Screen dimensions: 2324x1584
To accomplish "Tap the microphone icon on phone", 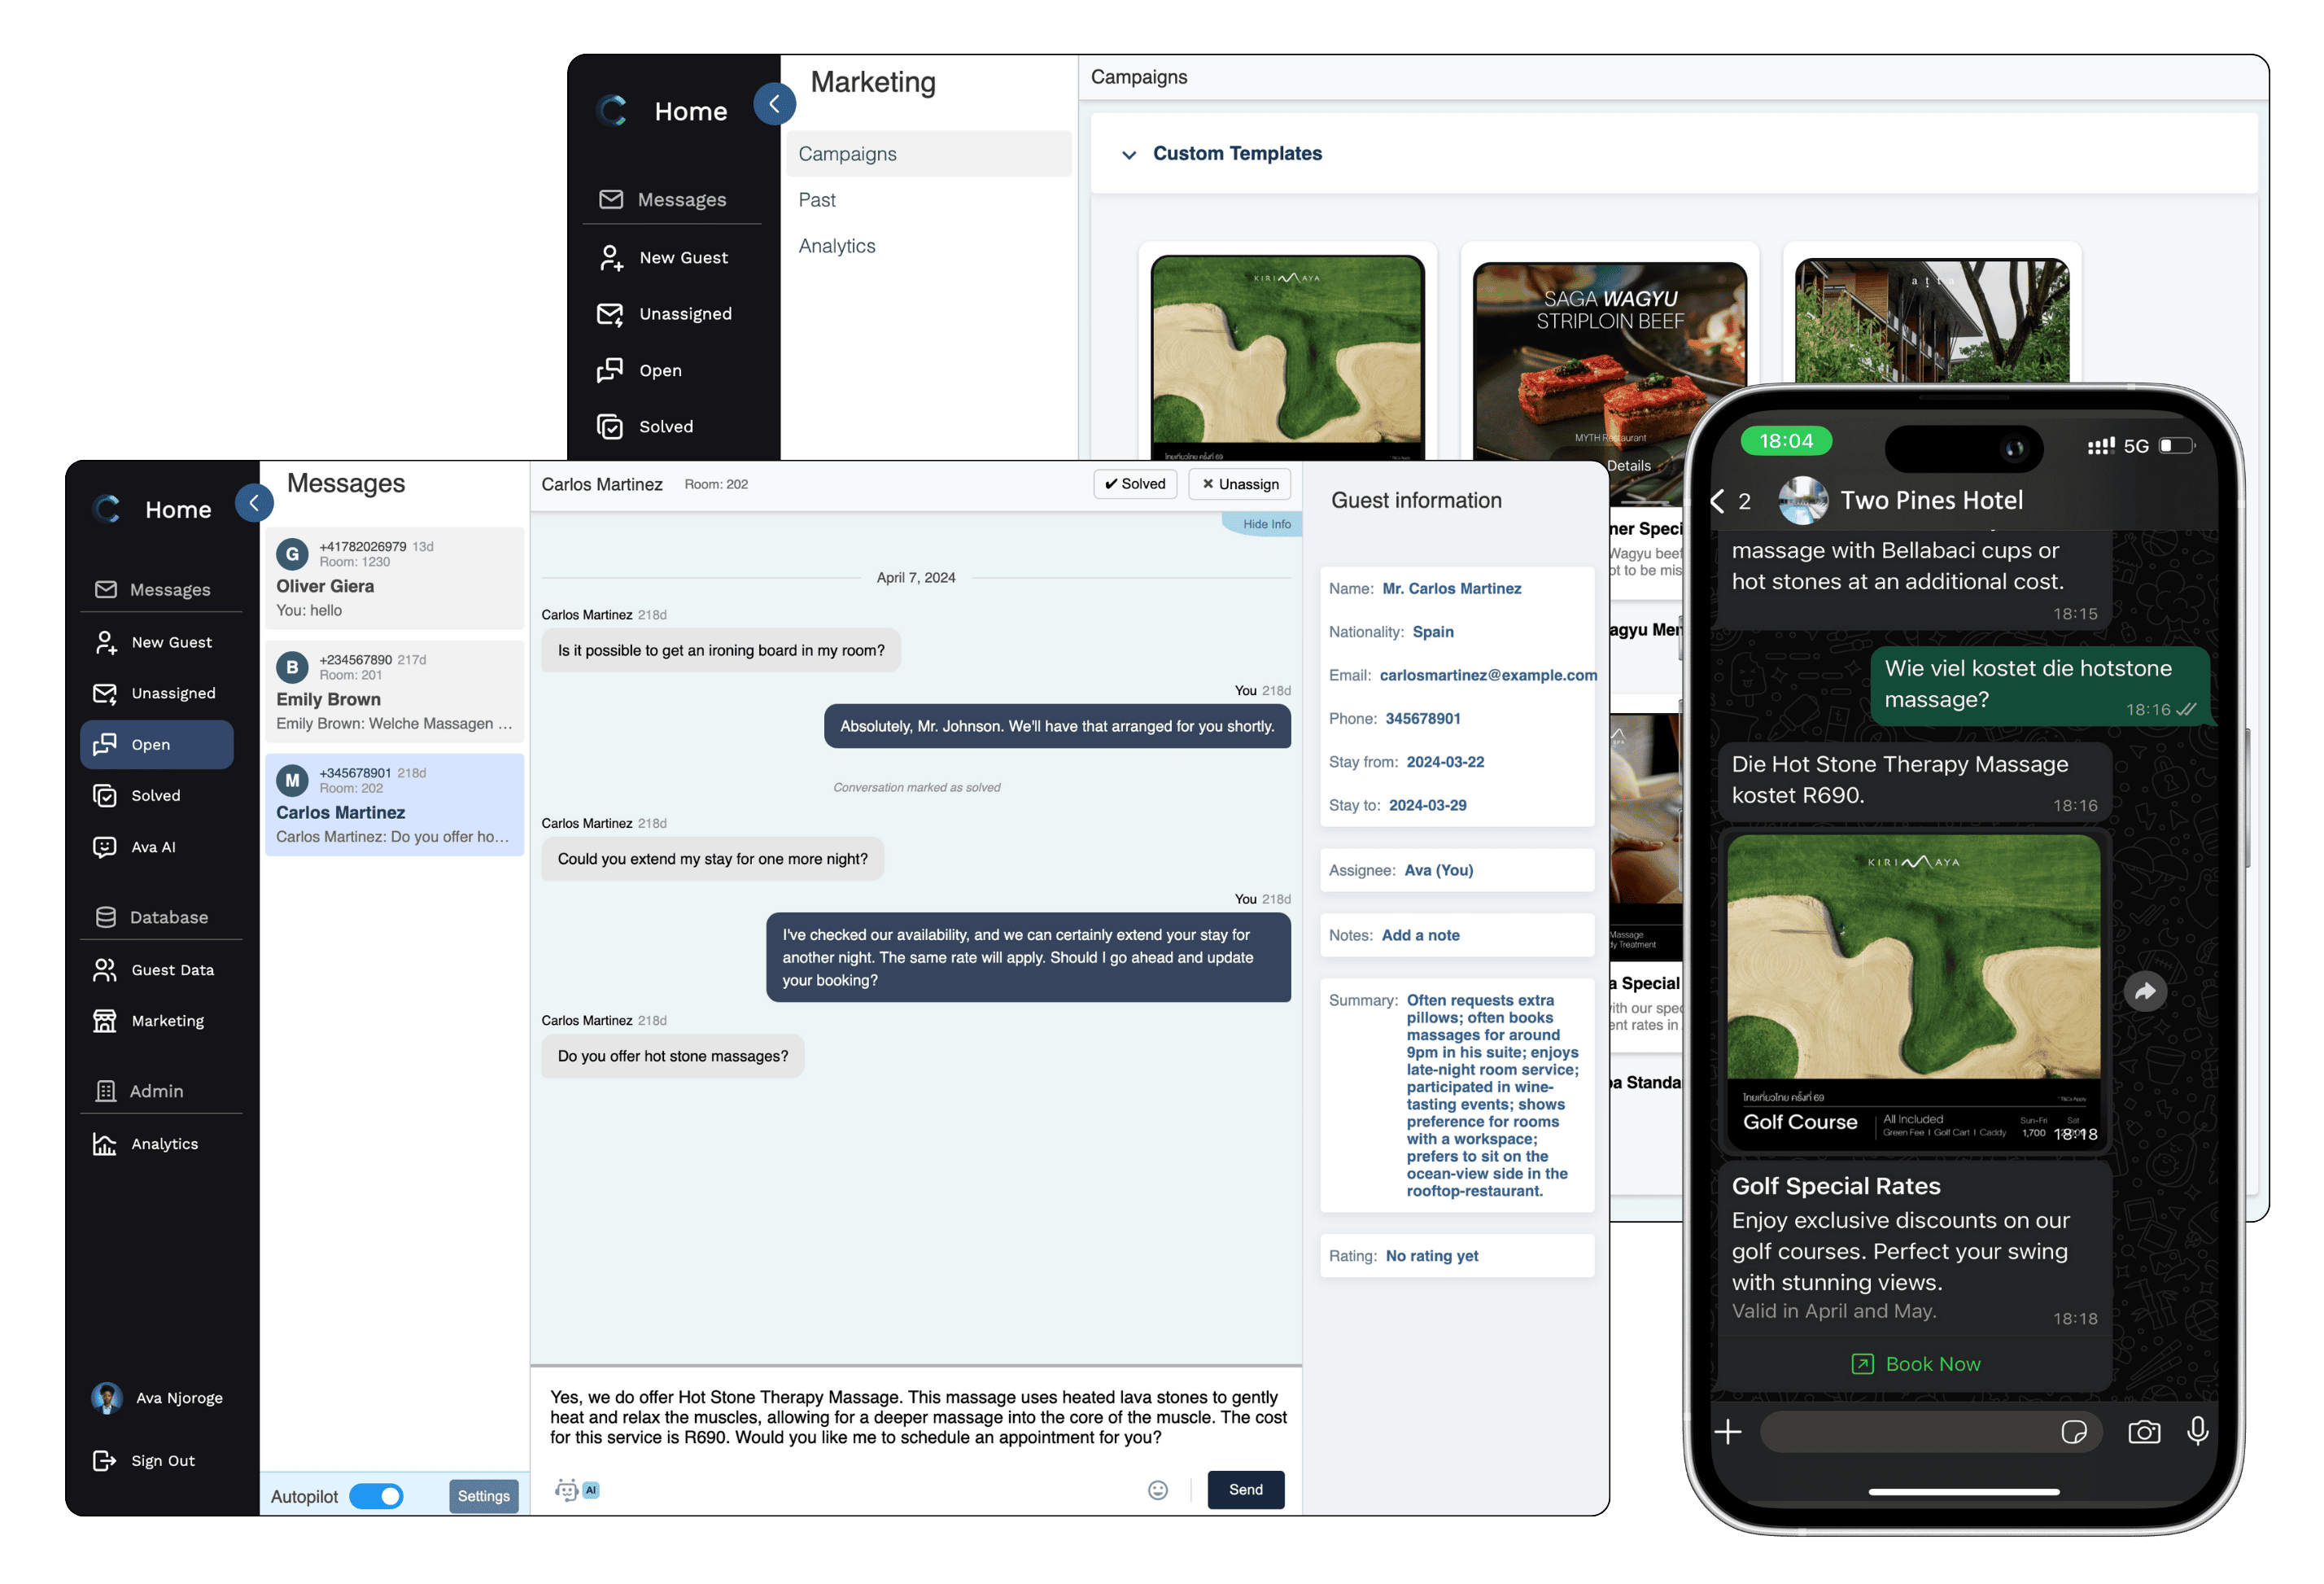I will 2198,1431.
